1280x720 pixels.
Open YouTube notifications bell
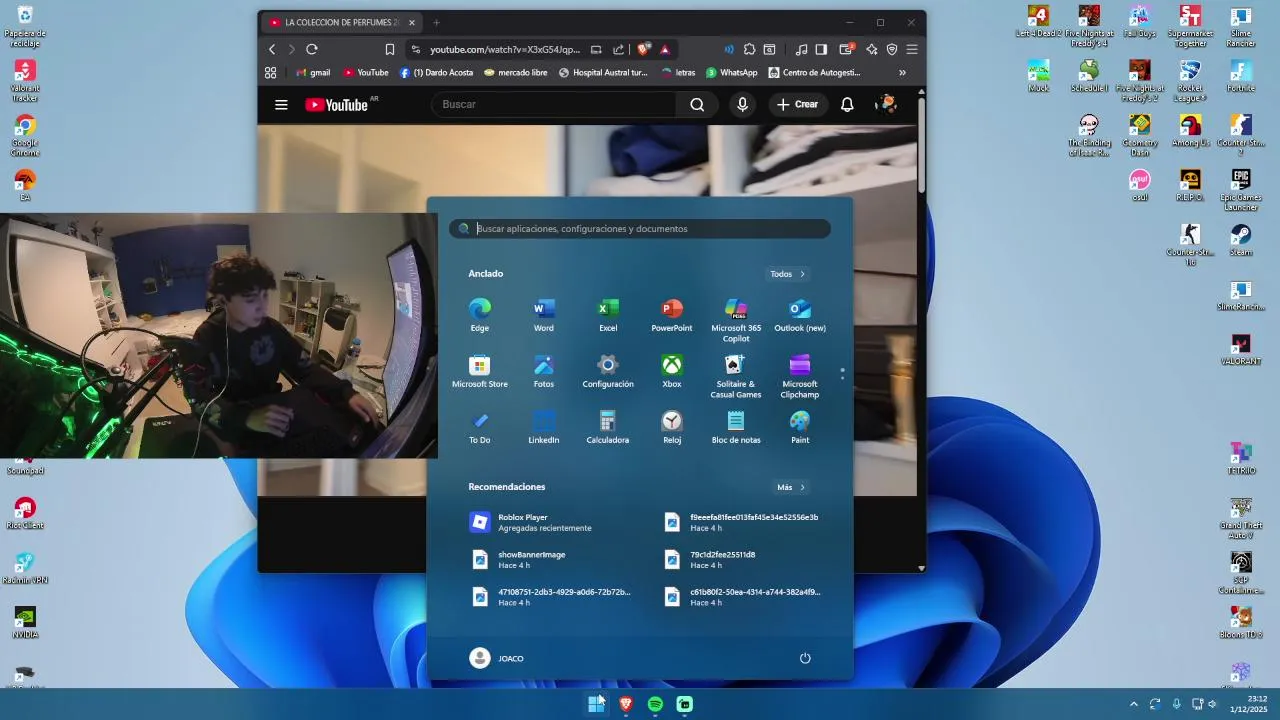pyautogui.click(x=847, y=104)
